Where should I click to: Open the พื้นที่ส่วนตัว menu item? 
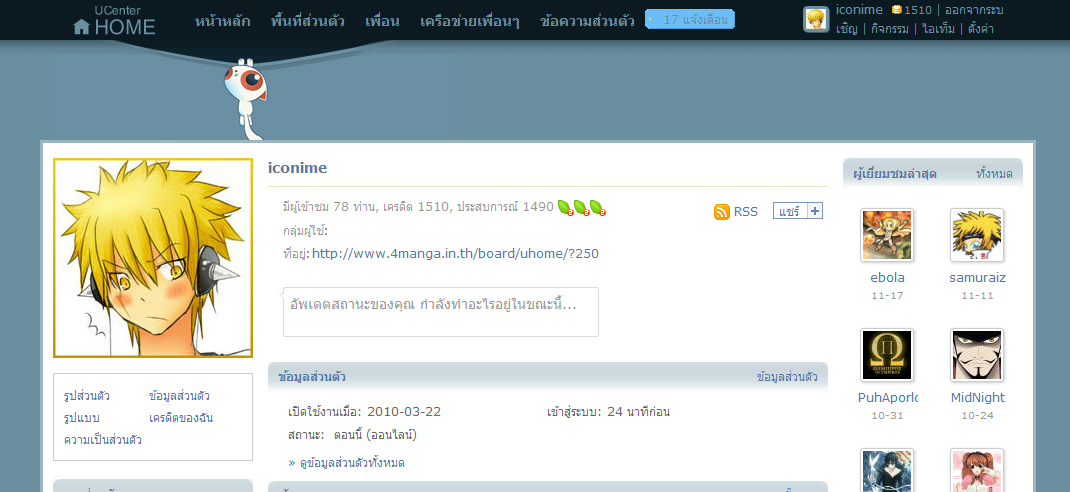(307, 21)
